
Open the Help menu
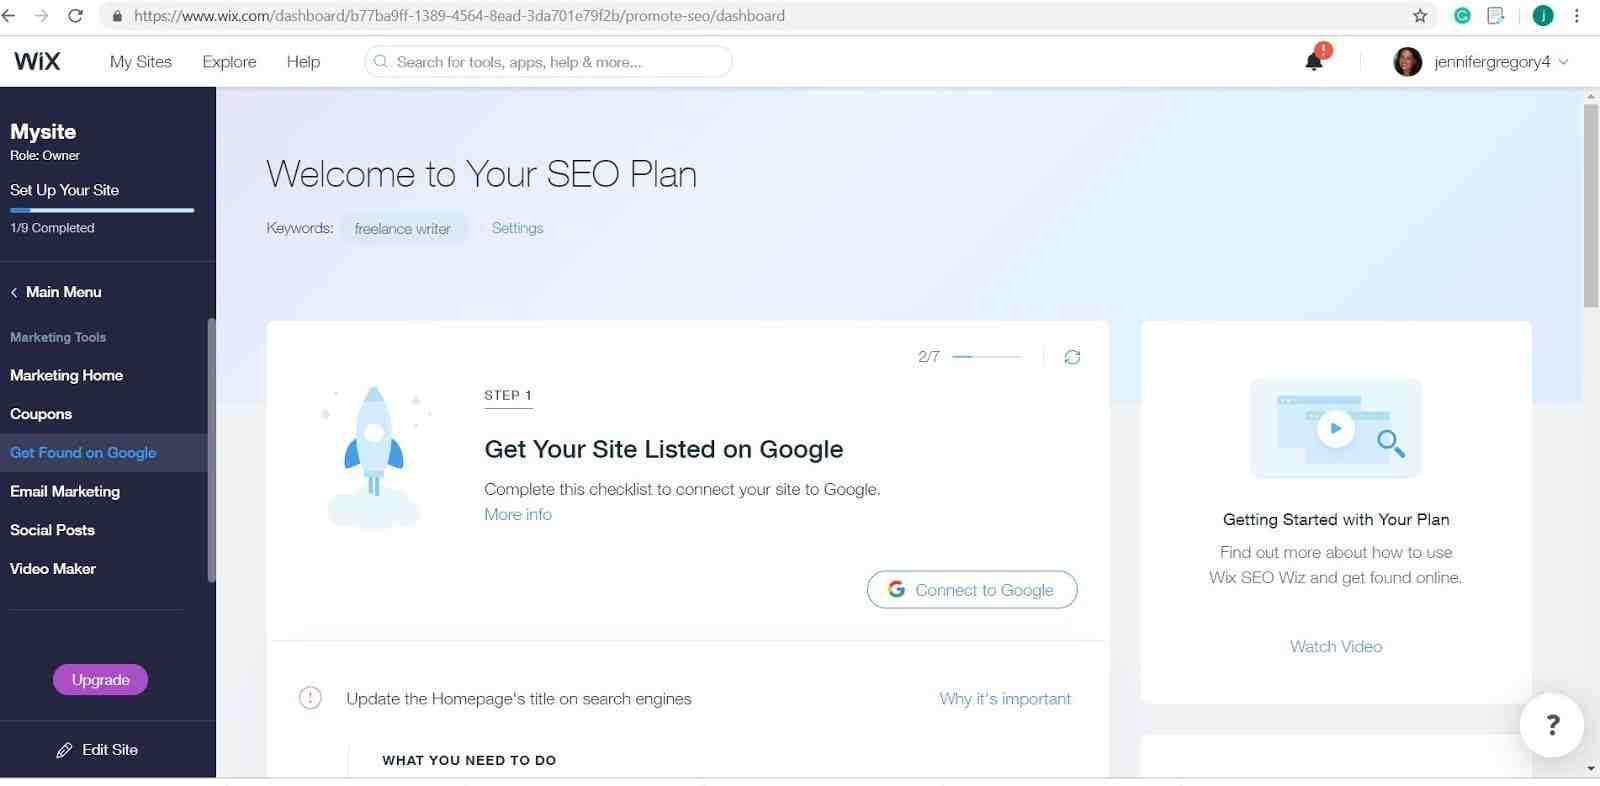click(303, 61)
